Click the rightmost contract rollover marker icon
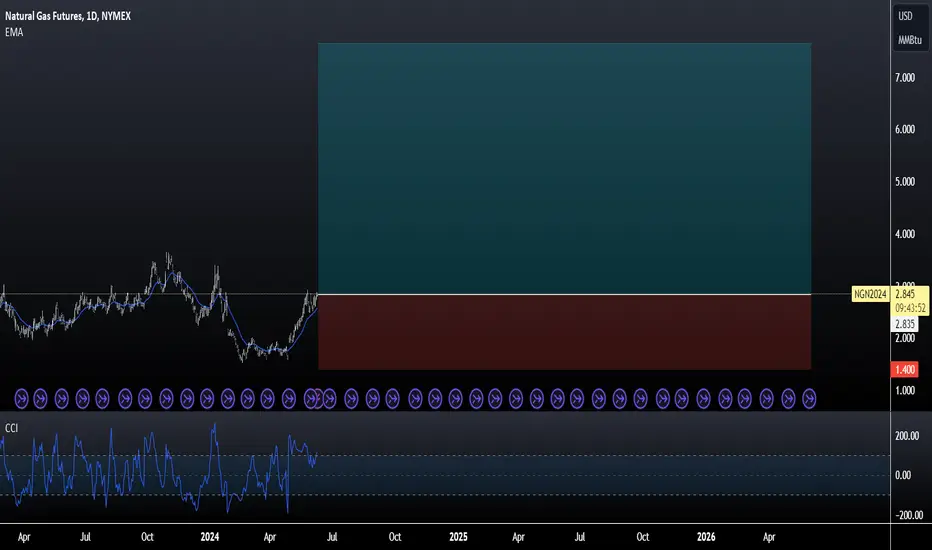This screenshot has width=932, height=550. 809,398
